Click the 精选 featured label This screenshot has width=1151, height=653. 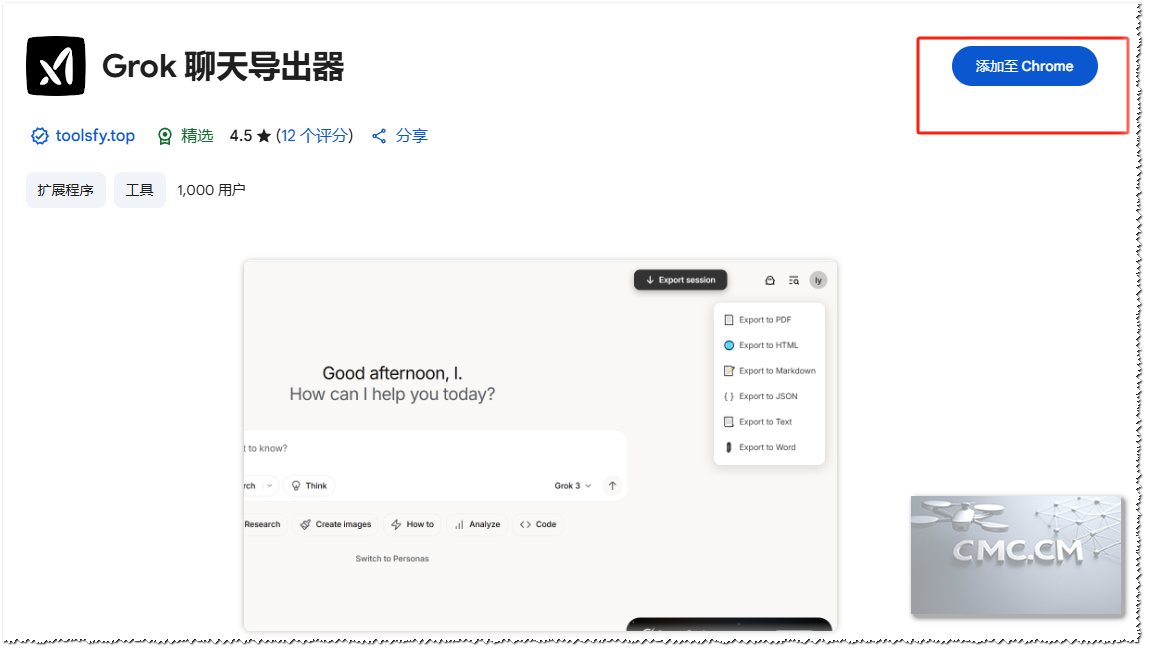point(197,136)
